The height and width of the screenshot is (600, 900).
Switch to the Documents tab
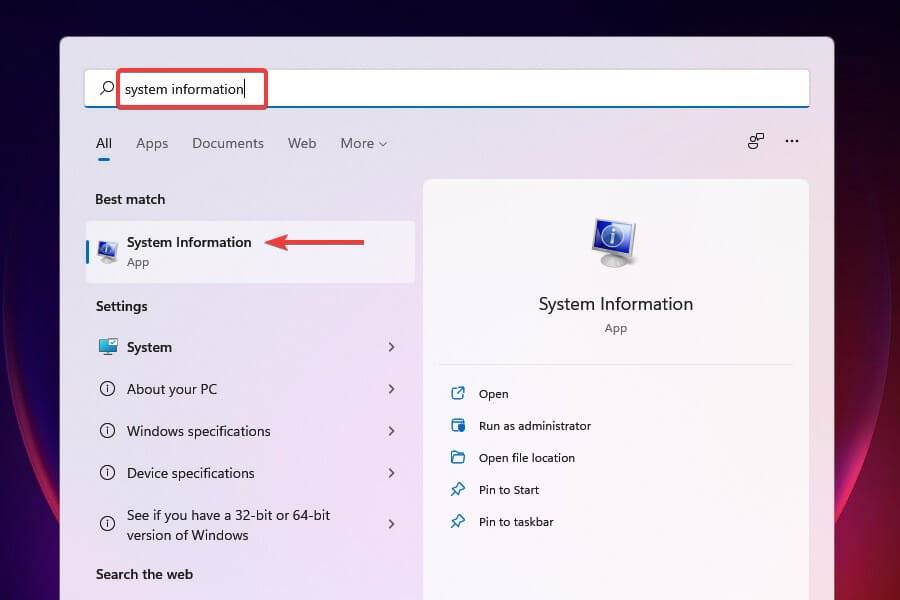228,143
